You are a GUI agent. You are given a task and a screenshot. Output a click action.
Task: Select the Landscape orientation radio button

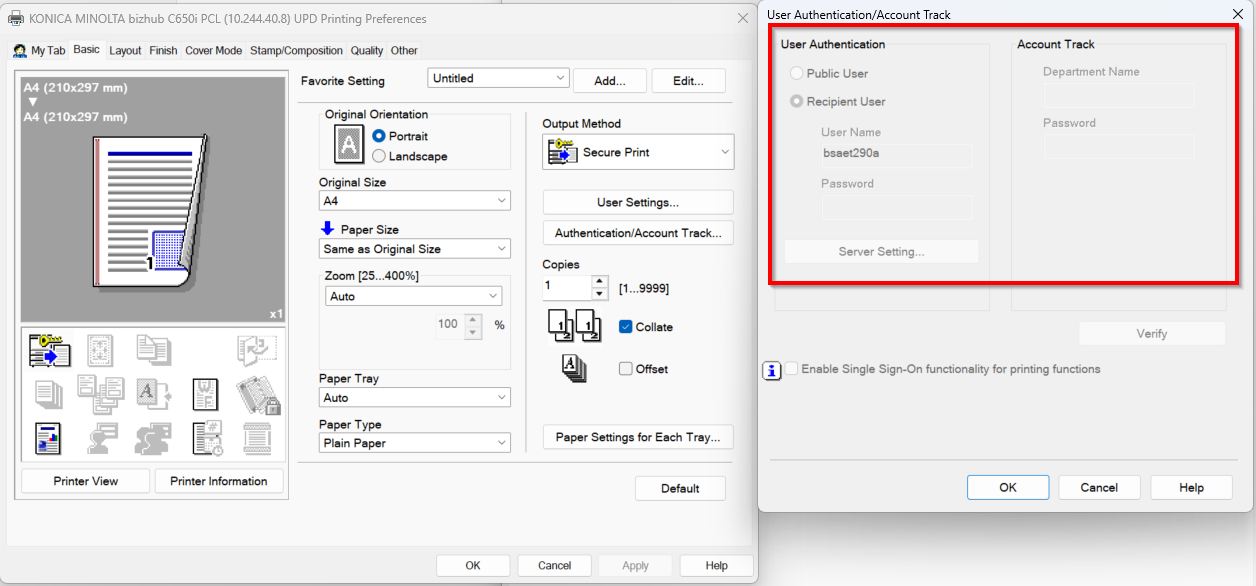379,156
